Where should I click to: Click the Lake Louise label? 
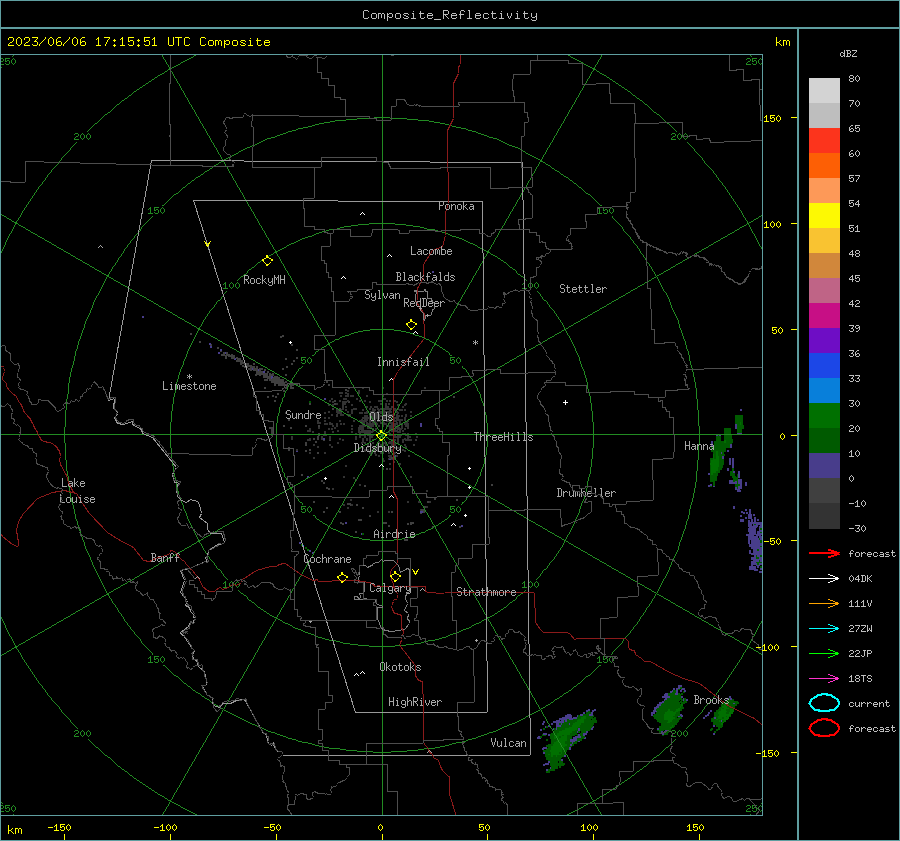coord(77,491)
